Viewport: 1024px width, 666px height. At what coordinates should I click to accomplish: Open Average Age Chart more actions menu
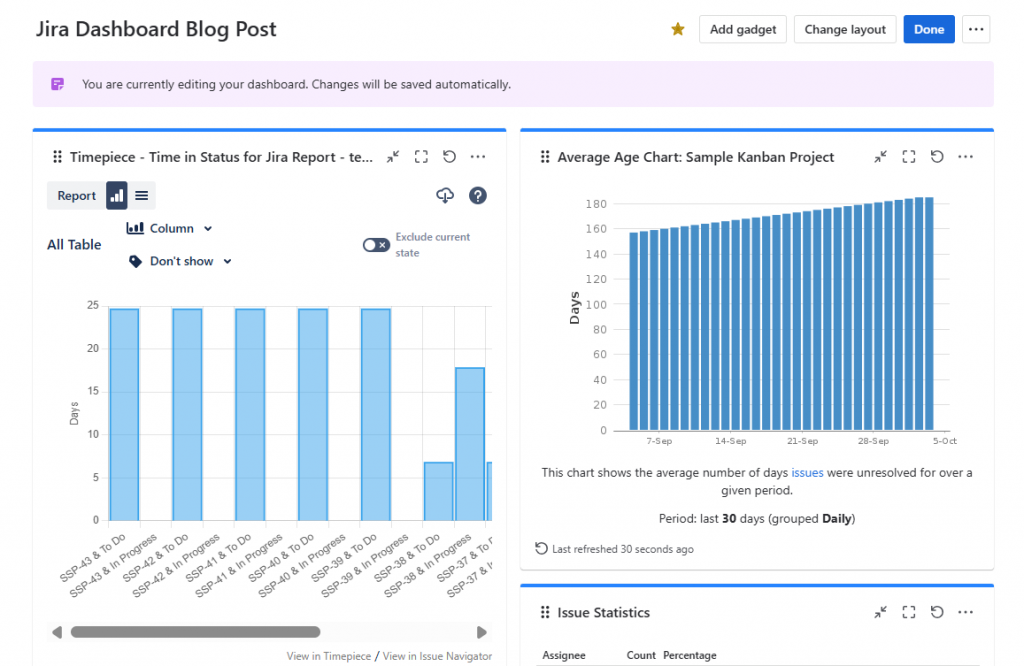coord(965,157)
